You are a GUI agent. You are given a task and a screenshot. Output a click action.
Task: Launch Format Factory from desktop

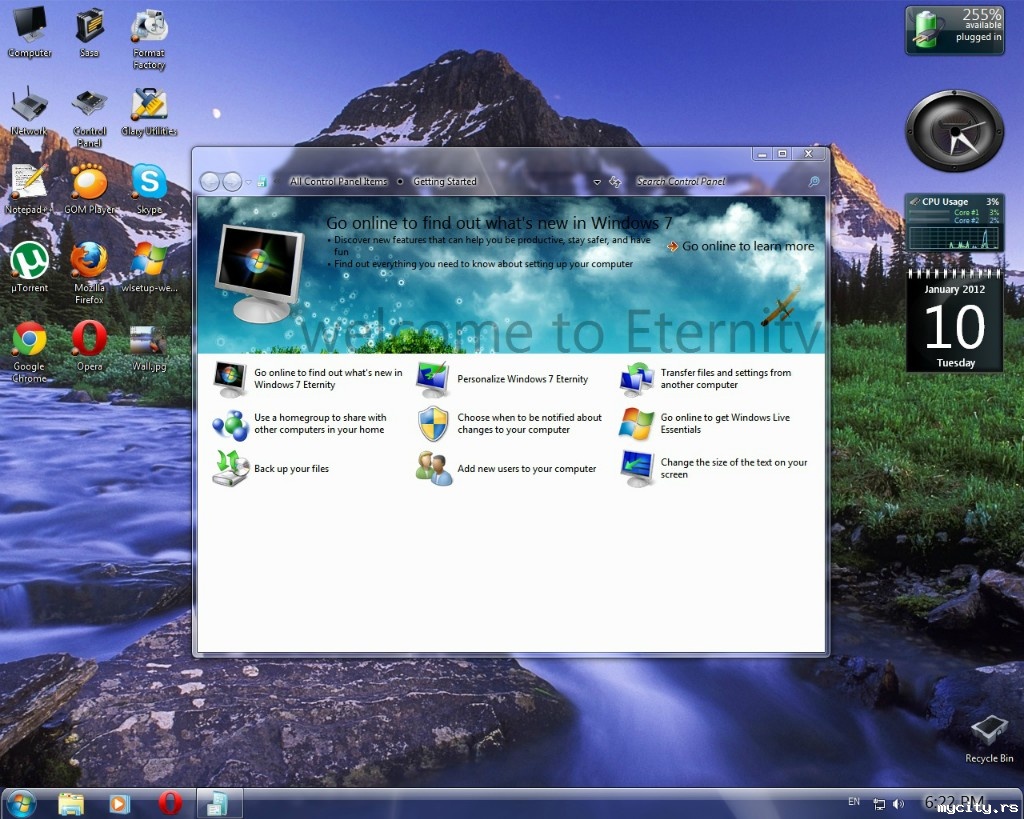(x=149, y=37)
